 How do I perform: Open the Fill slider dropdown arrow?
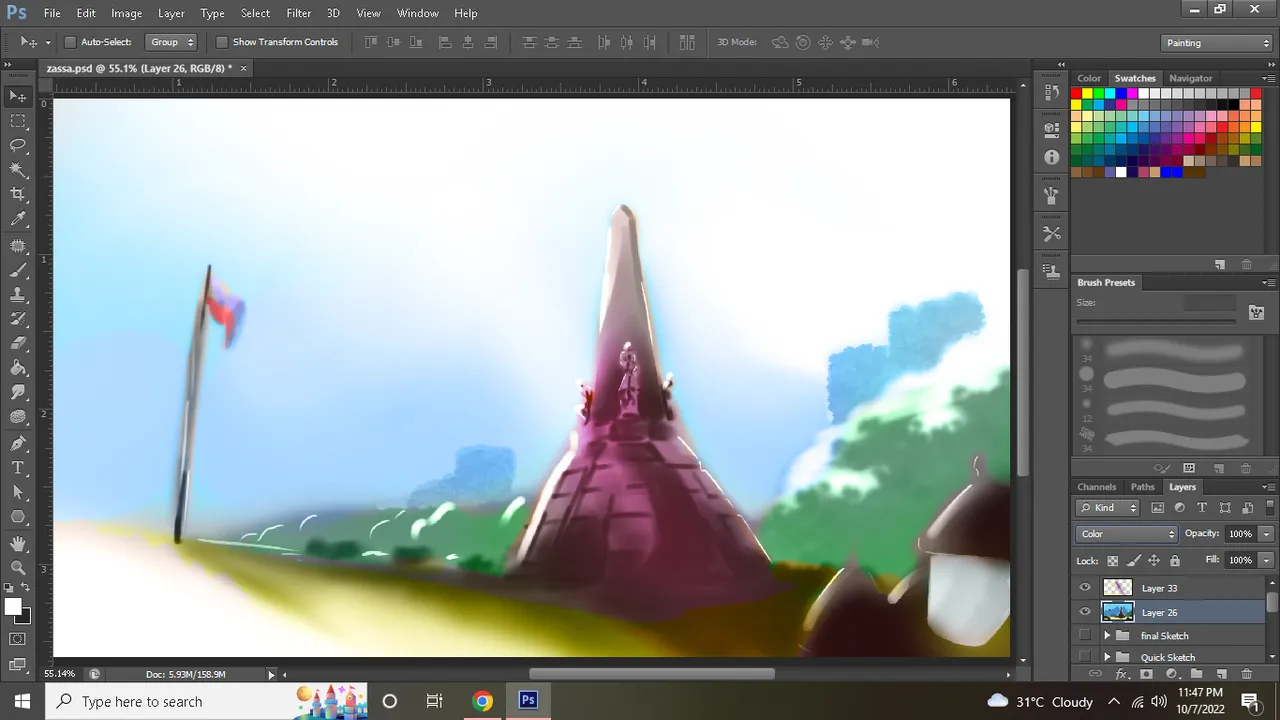pos(1266,560)
